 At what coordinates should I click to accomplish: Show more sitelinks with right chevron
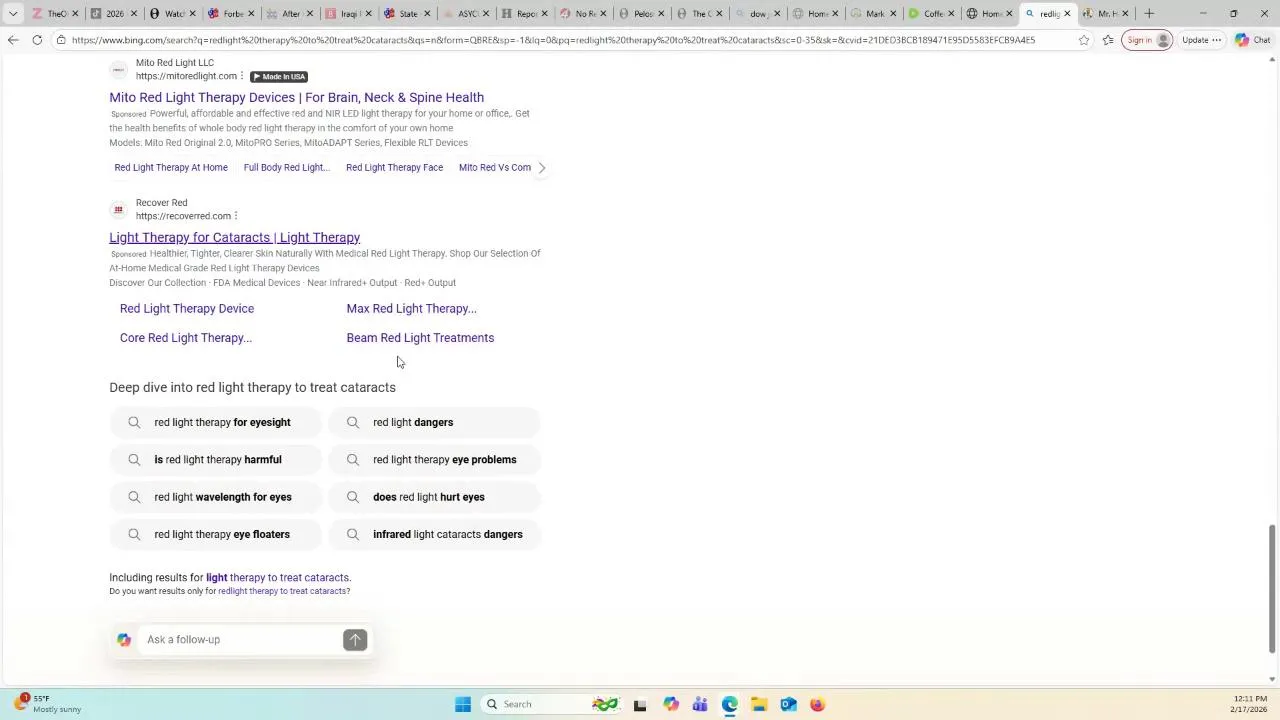click(x=542, y=167)
